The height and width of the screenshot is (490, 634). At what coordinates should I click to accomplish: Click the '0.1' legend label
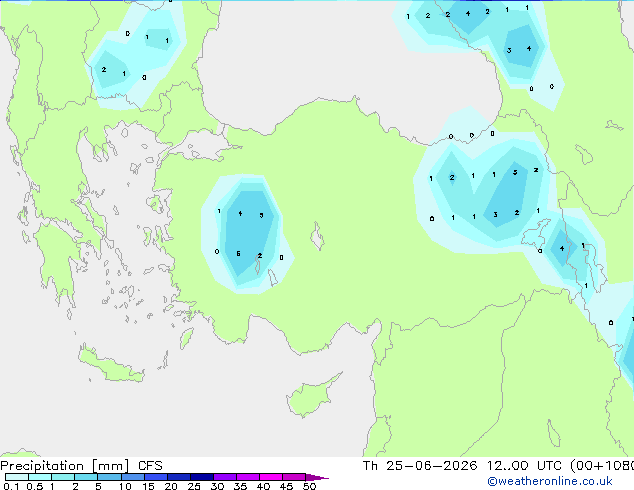(x=11, y=486)
